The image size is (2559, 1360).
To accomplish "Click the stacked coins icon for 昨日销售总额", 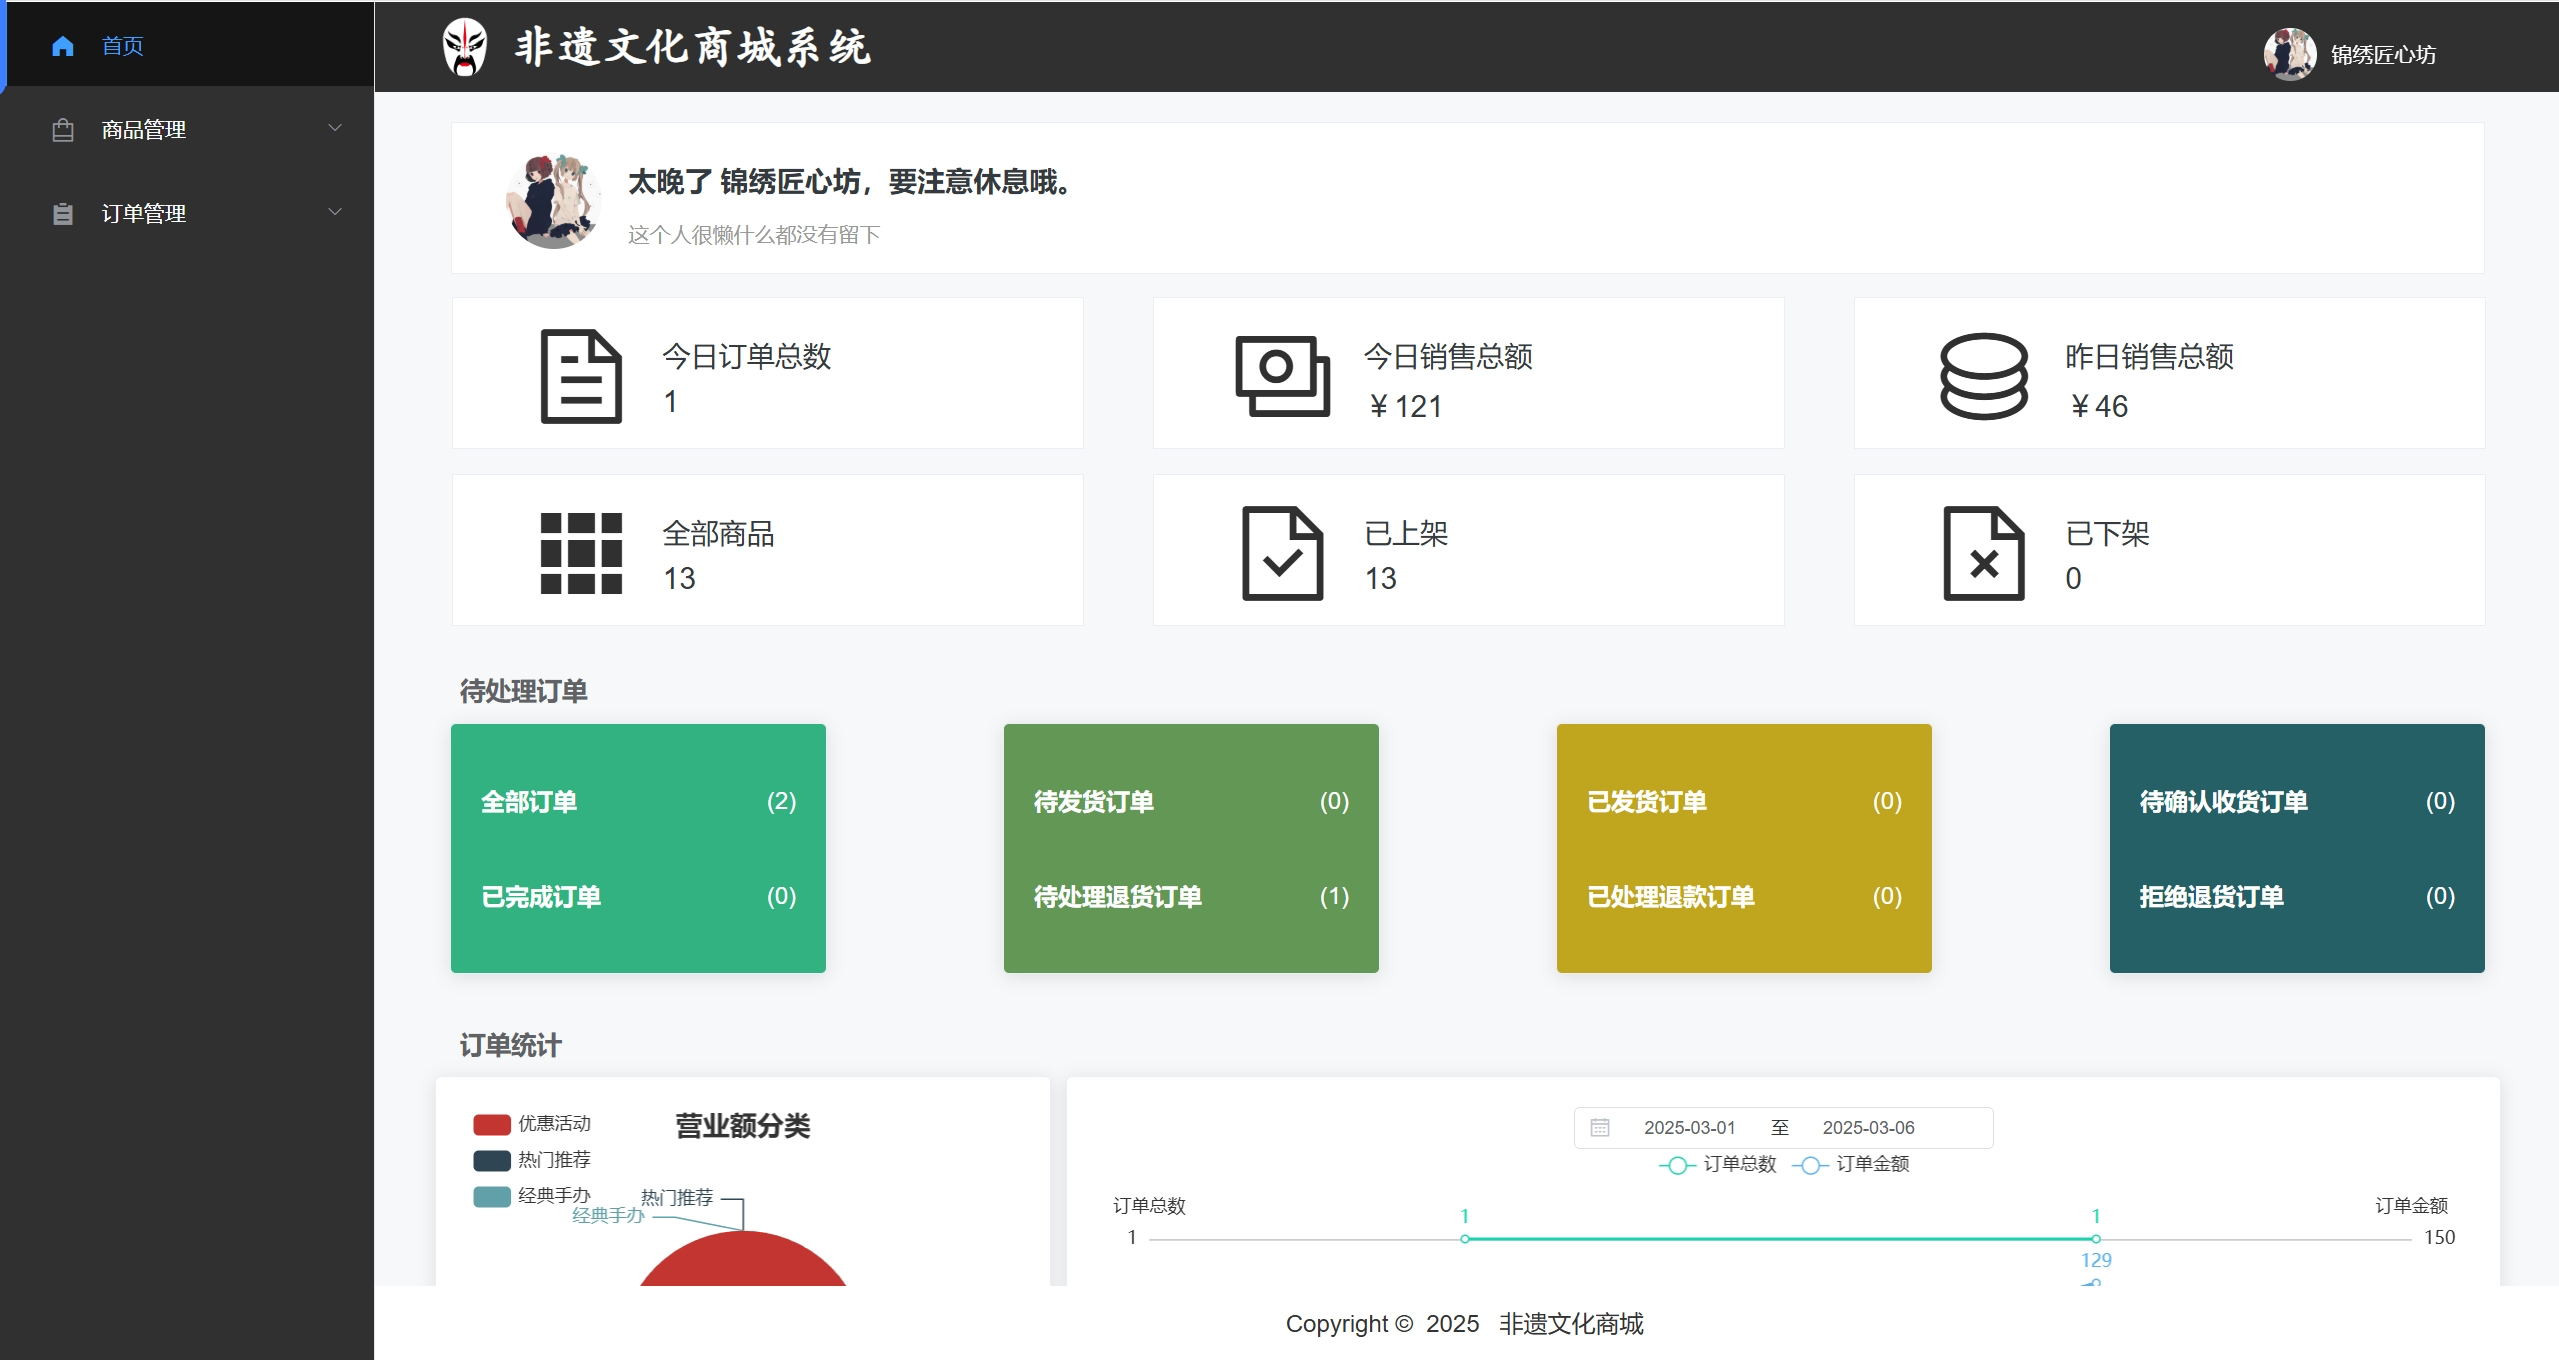I will pyautogui.click(x=1983, y=376).
